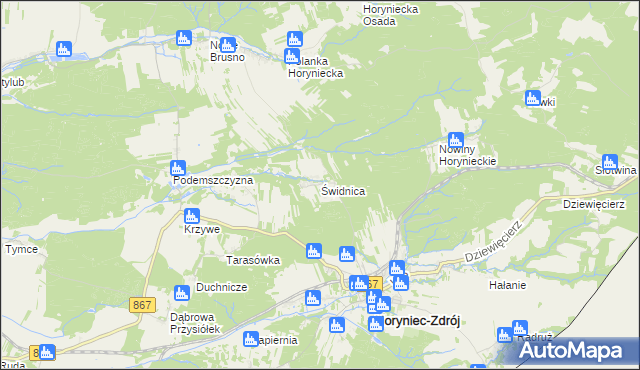This screenshot has height=370, width=640.
Task: Click the 867 road badge near Dąbrowa Przysiółek
Action: tap(142, 305)
